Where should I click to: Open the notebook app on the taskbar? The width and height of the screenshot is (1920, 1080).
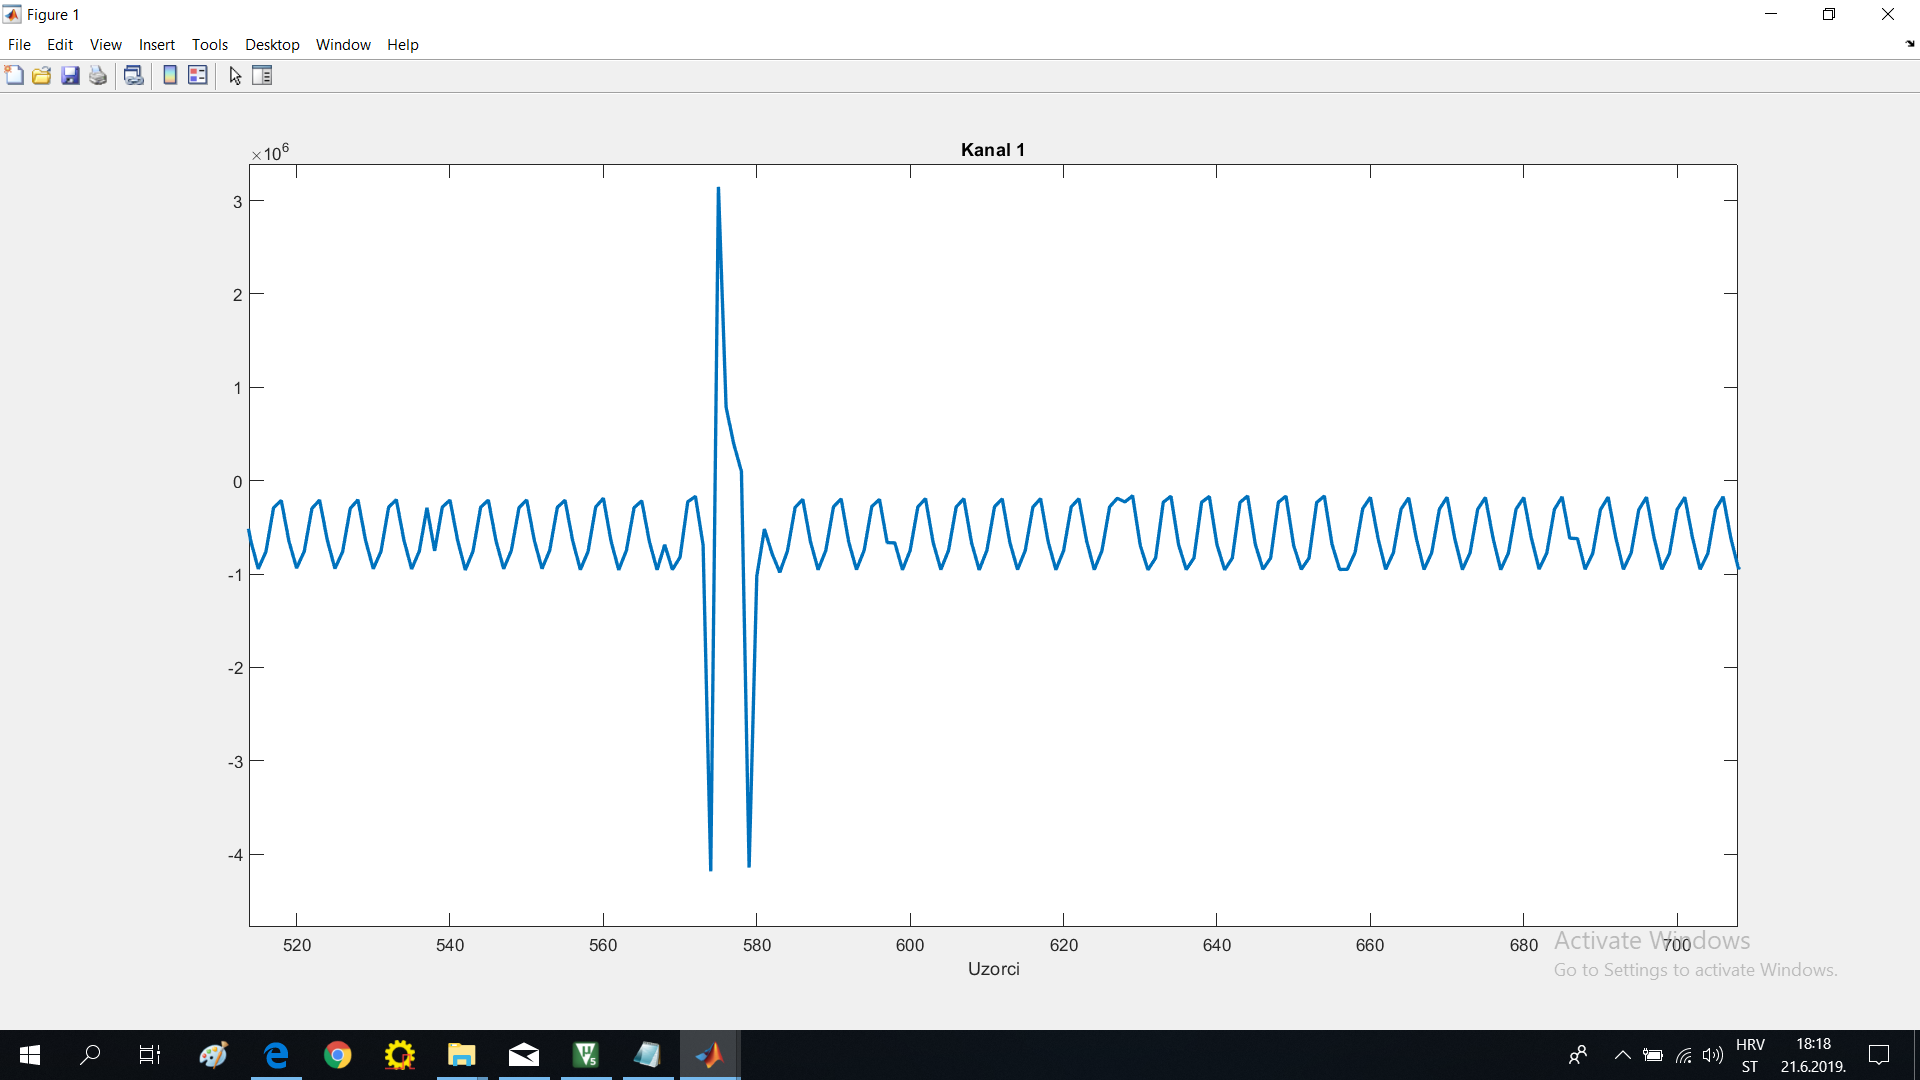pos(647,1055)
